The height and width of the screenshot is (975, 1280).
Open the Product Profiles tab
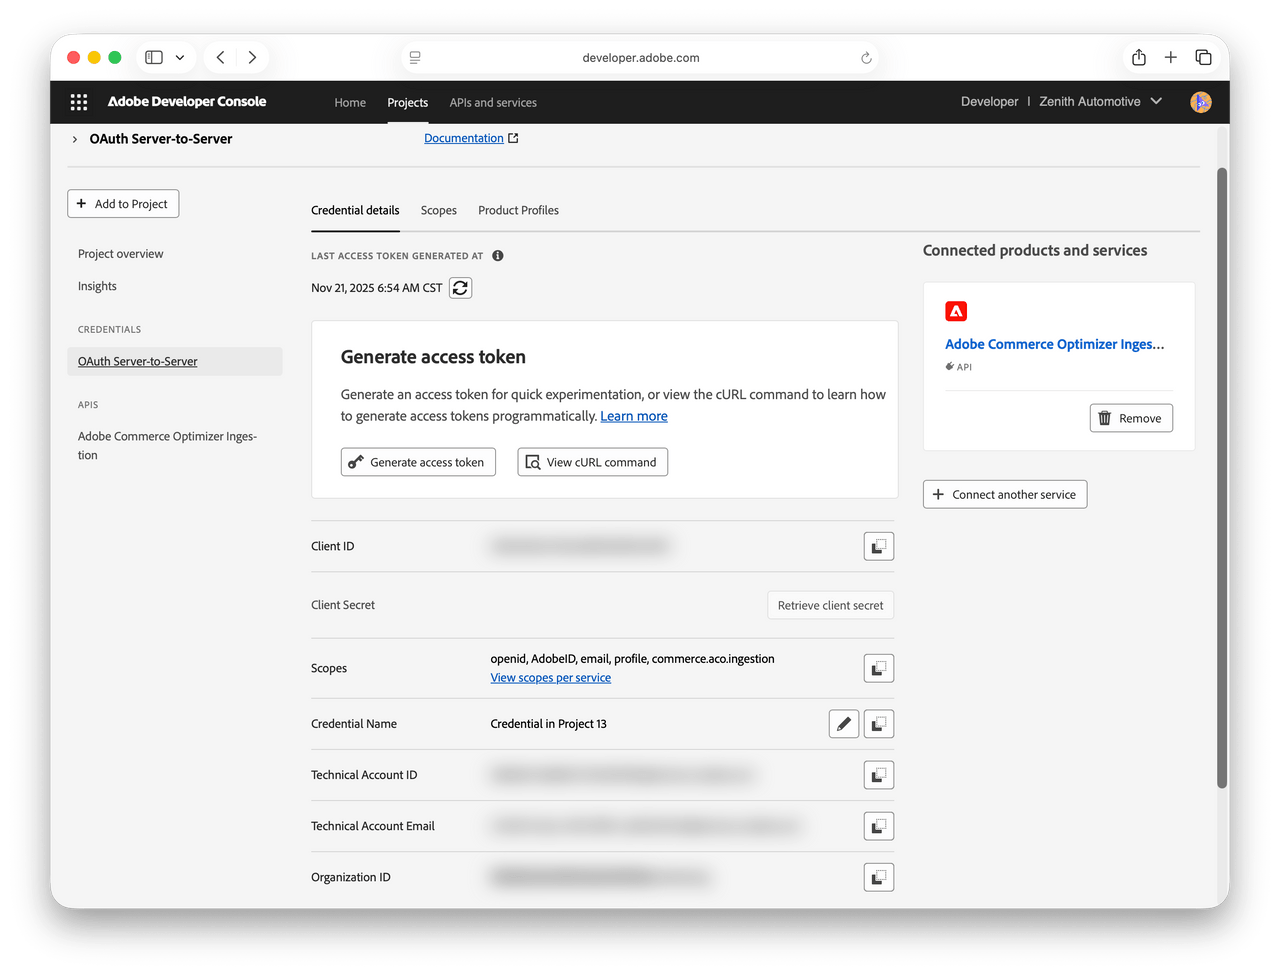point(518,210)
